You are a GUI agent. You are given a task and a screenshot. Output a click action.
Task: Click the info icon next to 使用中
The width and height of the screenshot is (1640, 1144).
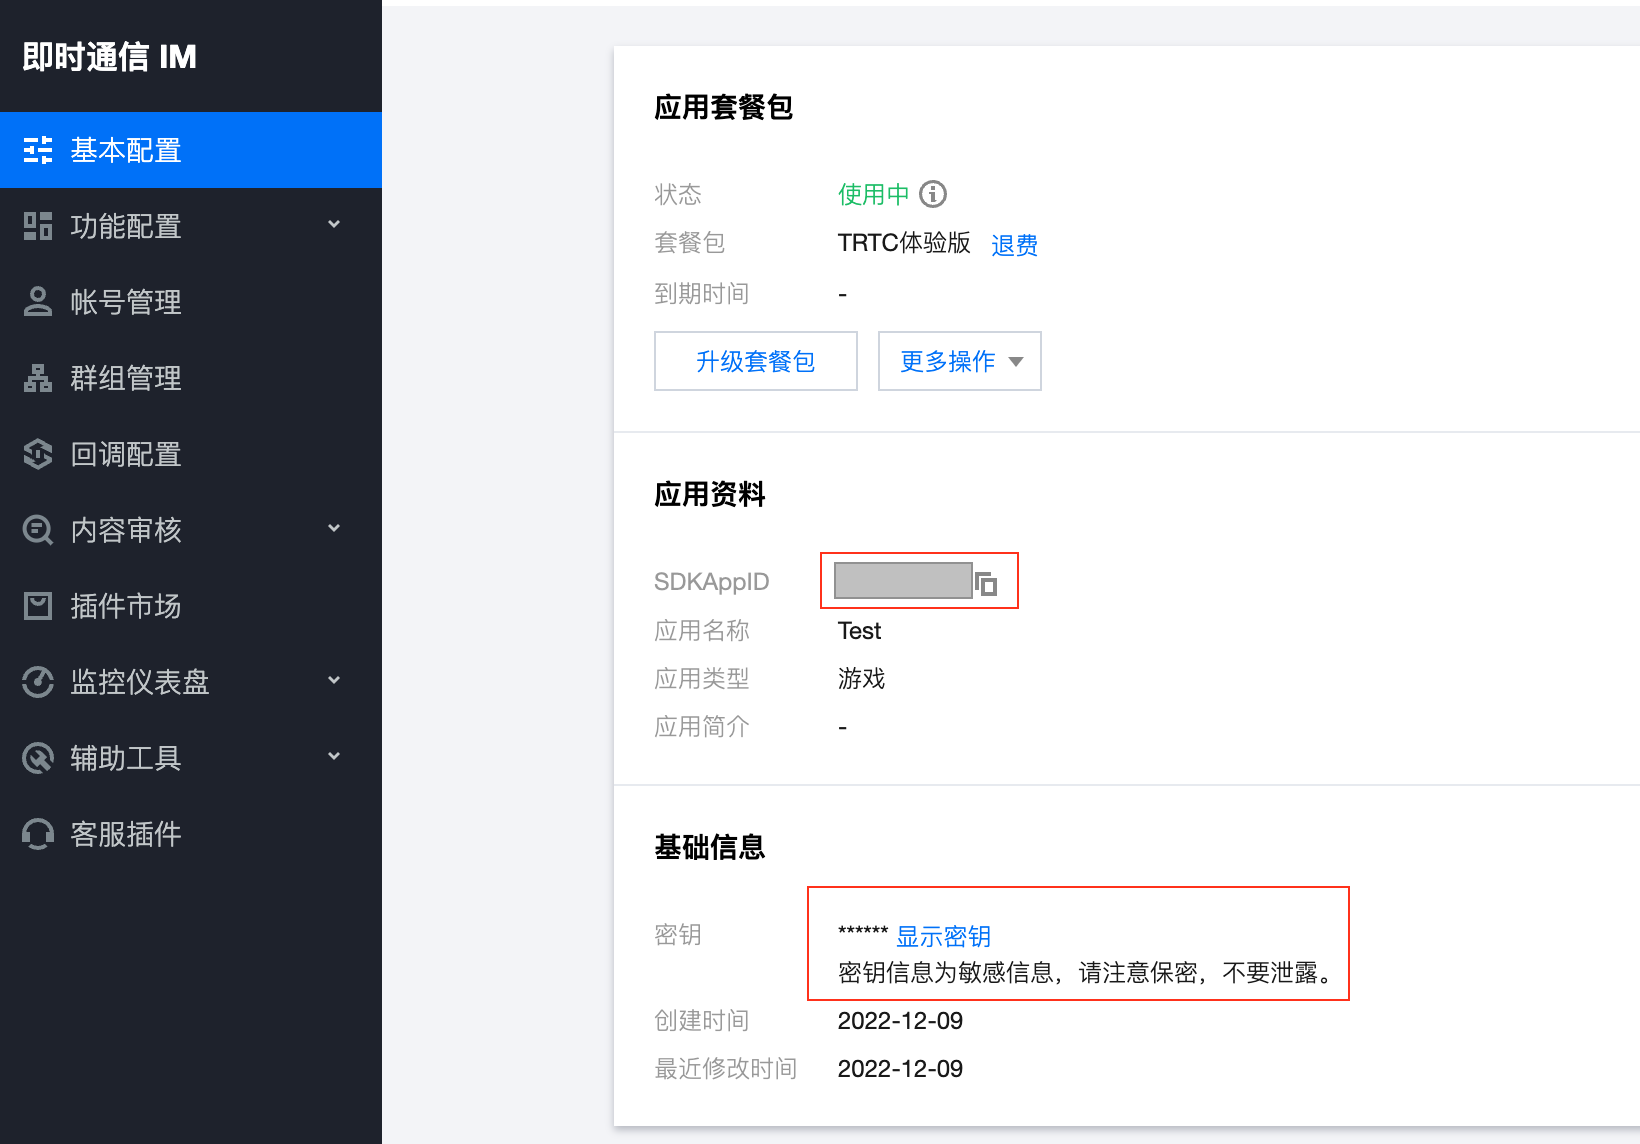(933, 194)
